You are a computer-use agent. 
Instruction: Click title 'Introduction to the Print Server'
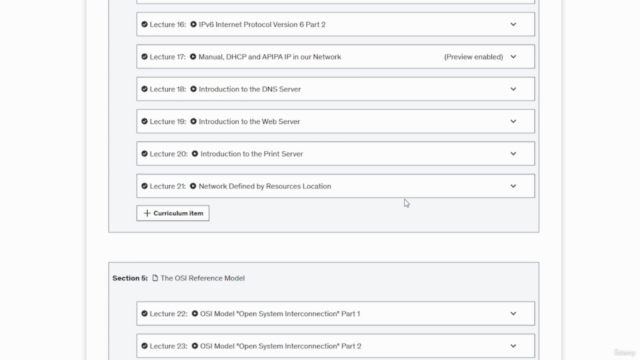[252, 154]
